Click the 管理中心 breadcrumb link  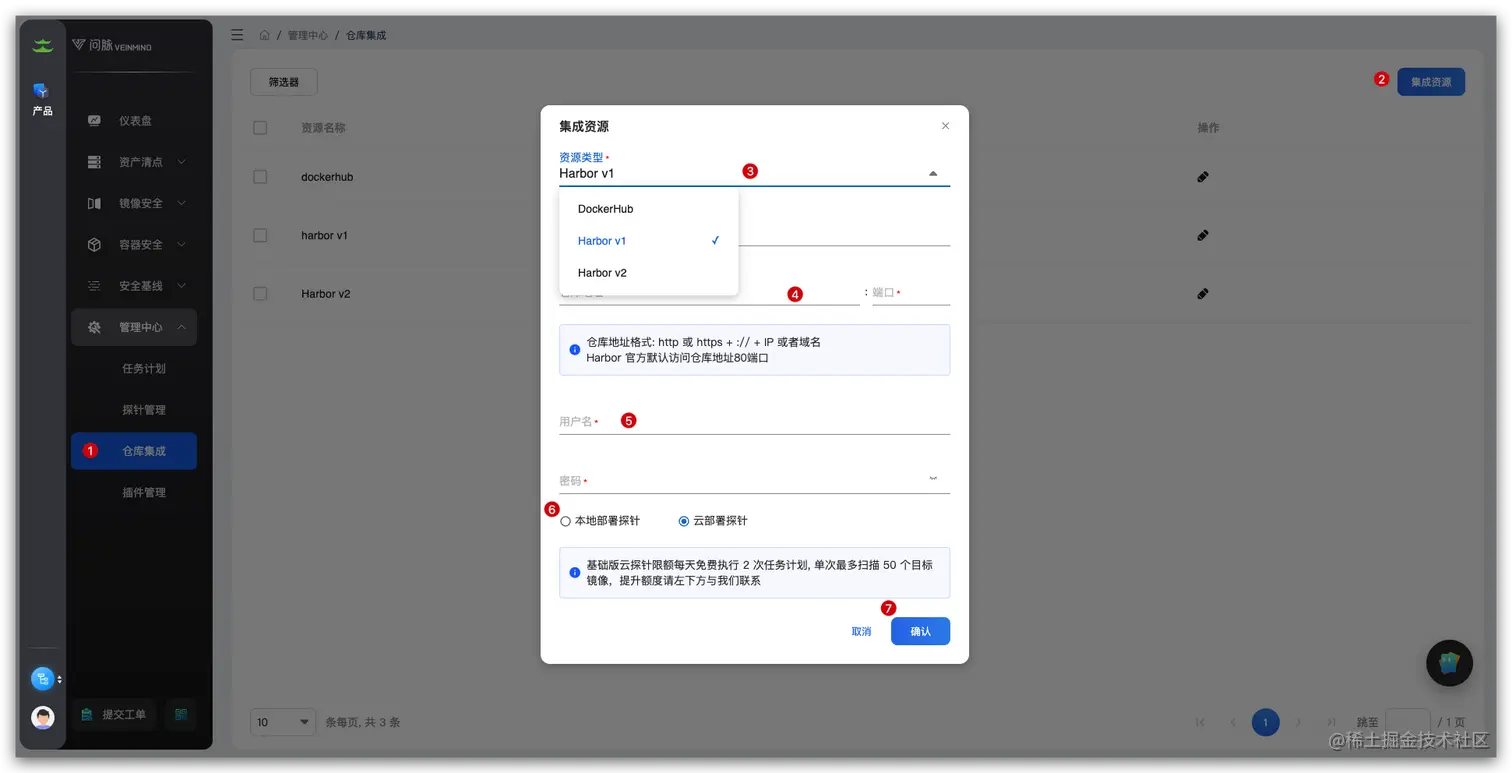(x=308, y=35)
